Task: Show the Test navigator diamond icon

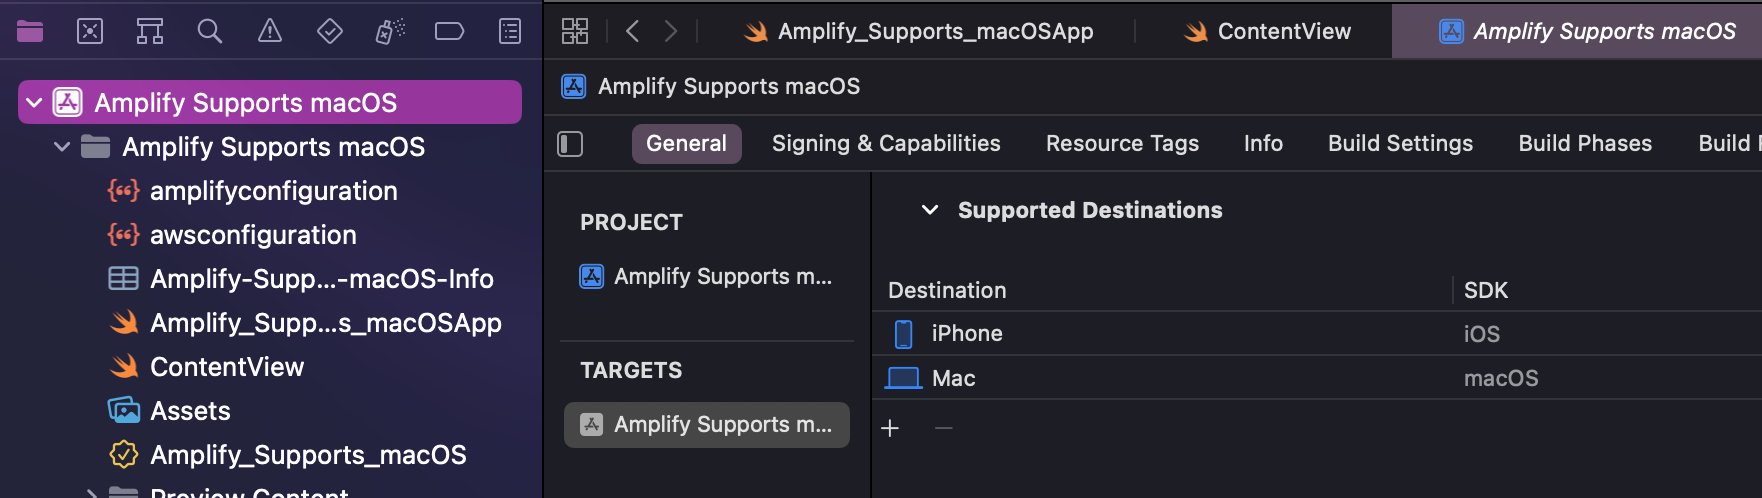Action: [330, 31]
